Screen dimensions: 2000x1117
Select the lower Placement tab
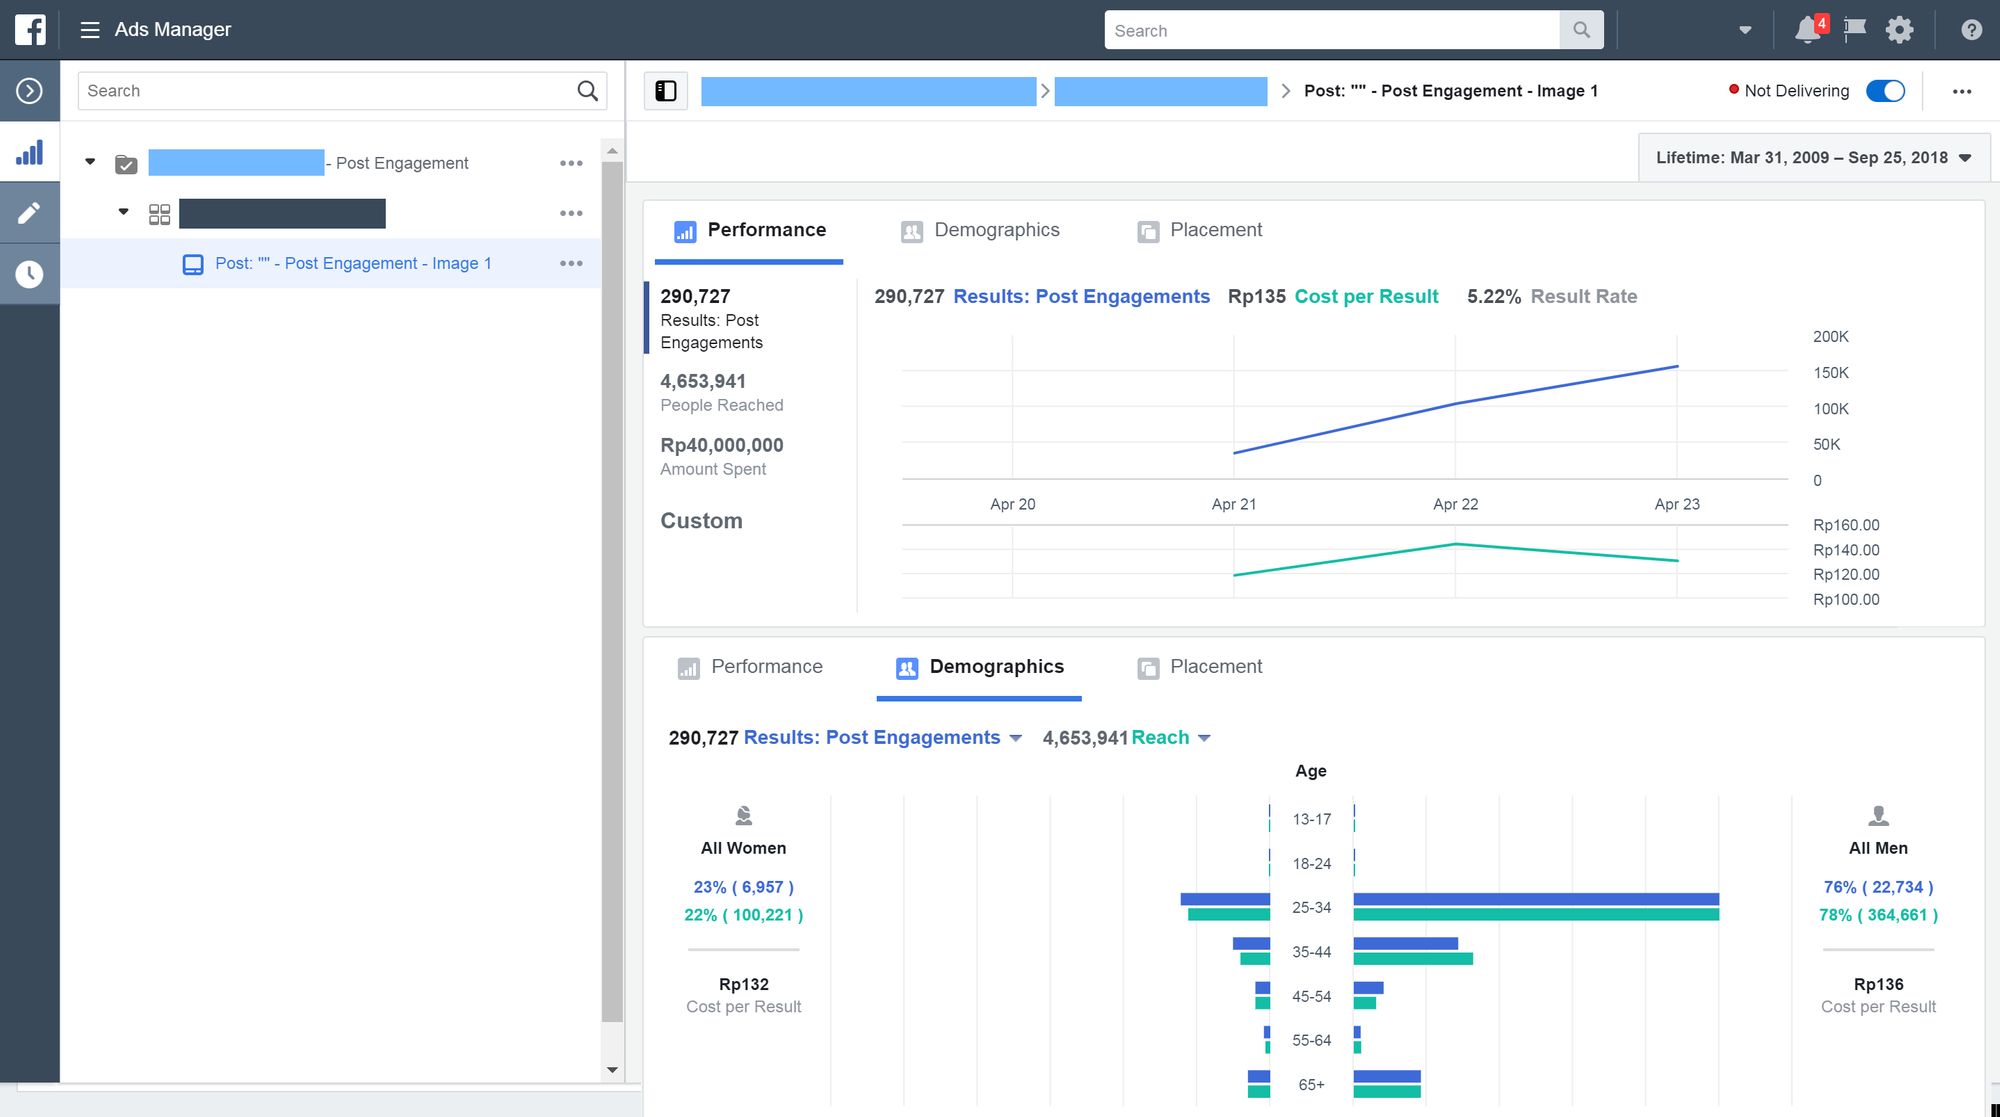click(1200, 668)
